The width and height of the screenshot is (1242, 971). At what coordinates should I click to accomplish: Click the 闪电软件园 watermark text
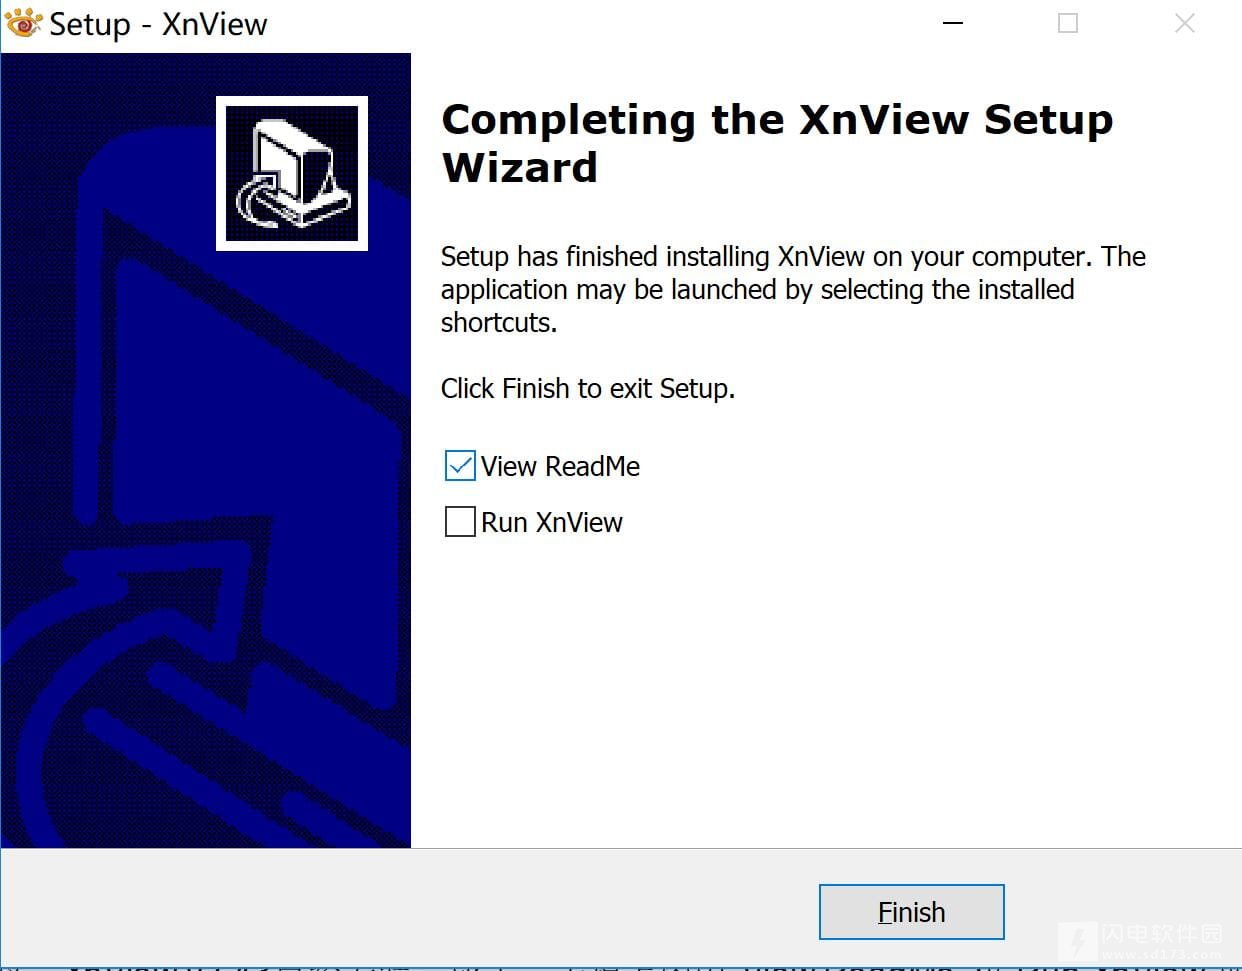coord(1162,934)
